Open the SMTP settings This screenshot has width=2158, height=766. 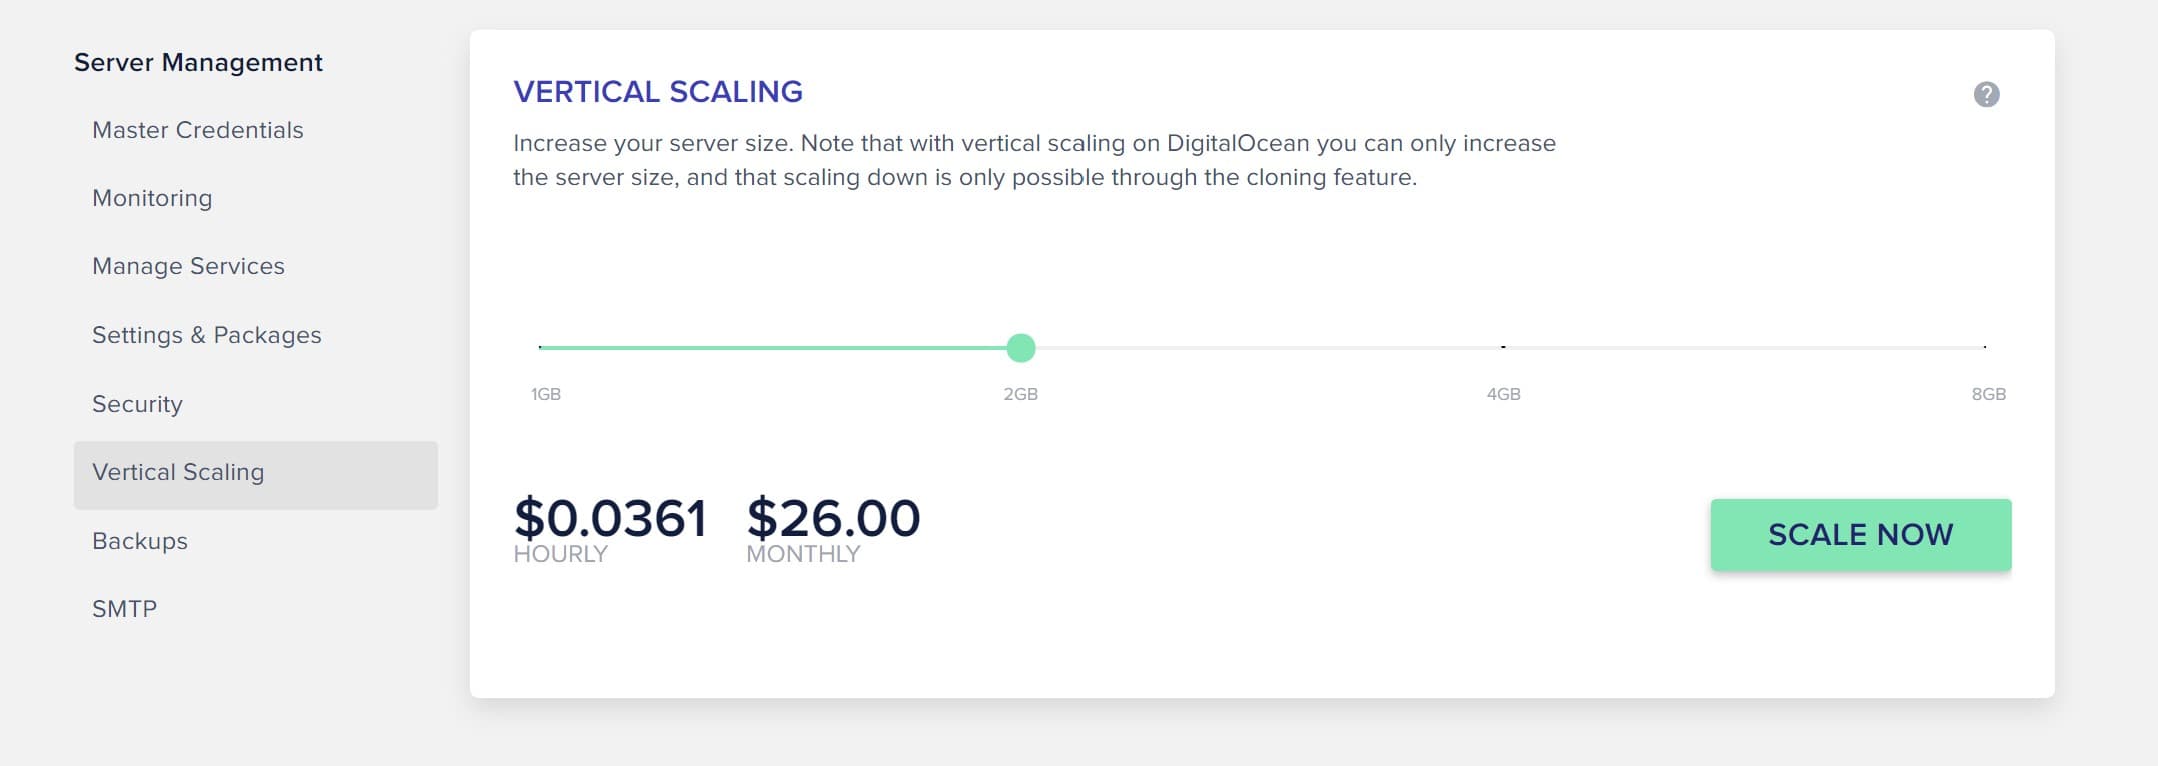pyautogui.click(x=124, y=607)
